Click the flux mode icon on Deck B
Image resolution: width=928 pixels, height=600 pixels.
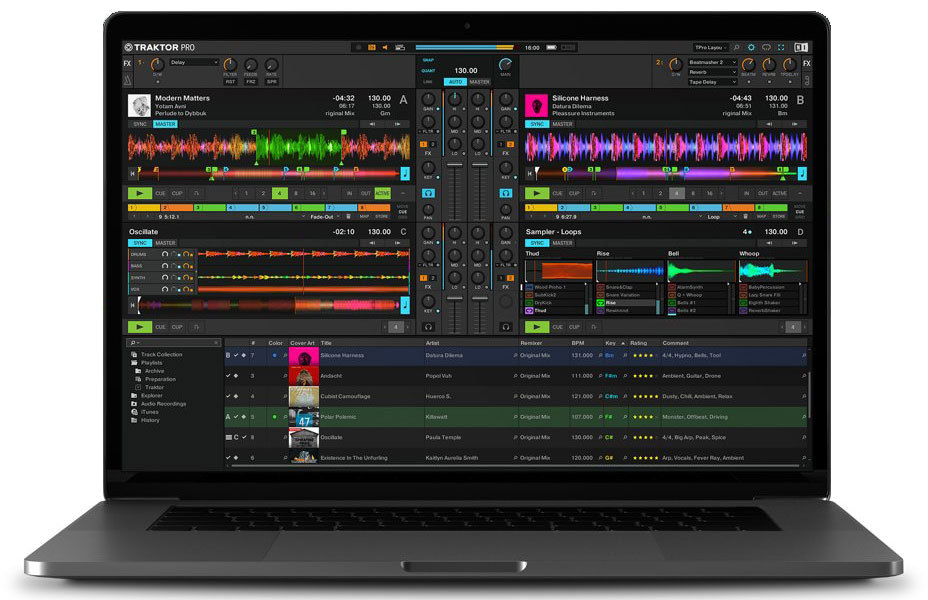594,193
